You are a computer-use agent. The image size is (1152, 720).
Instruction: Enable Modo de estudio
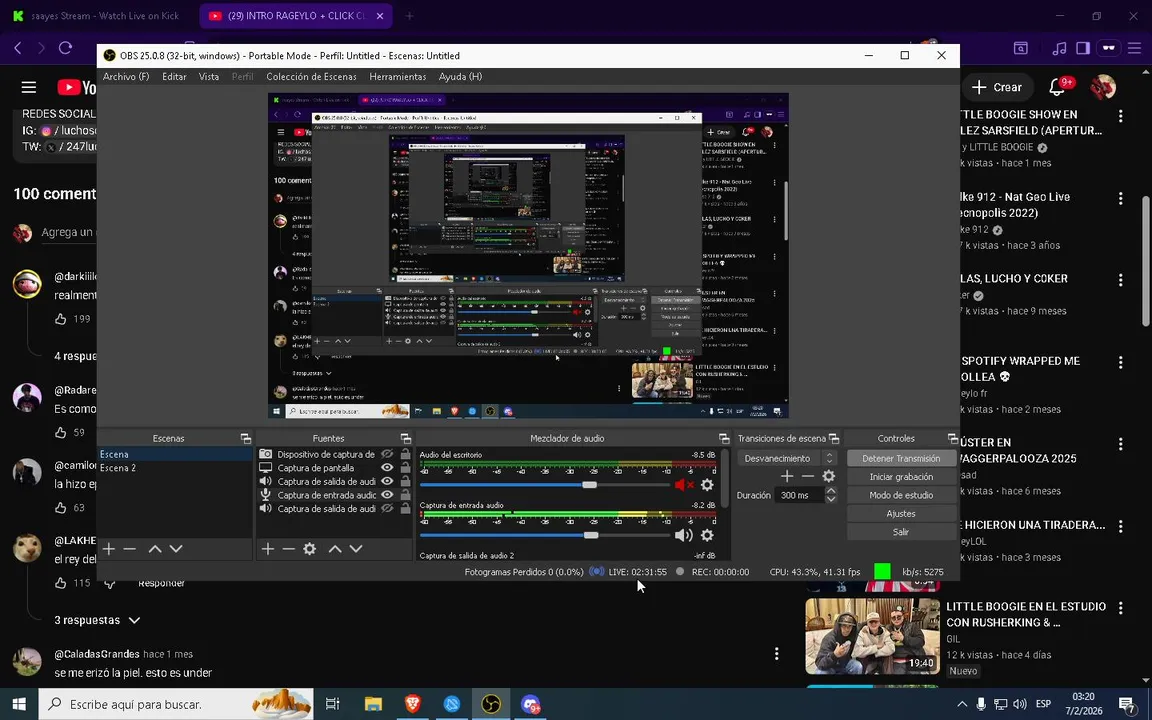click(x=901, y=494)
